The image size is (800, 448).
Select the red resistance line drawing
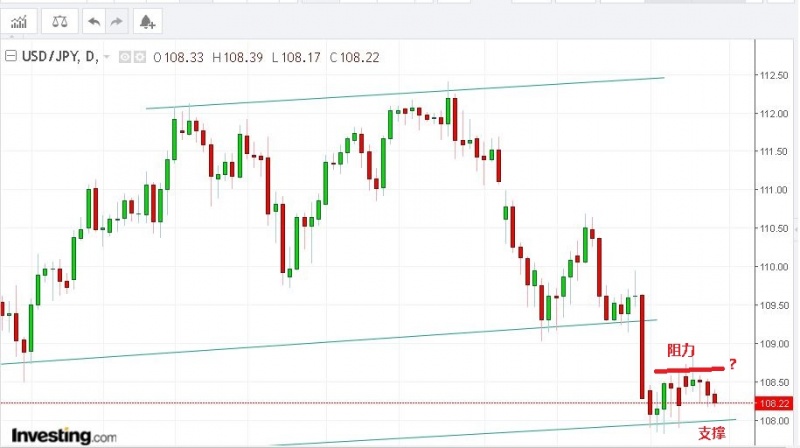click(x=689, y=370)
